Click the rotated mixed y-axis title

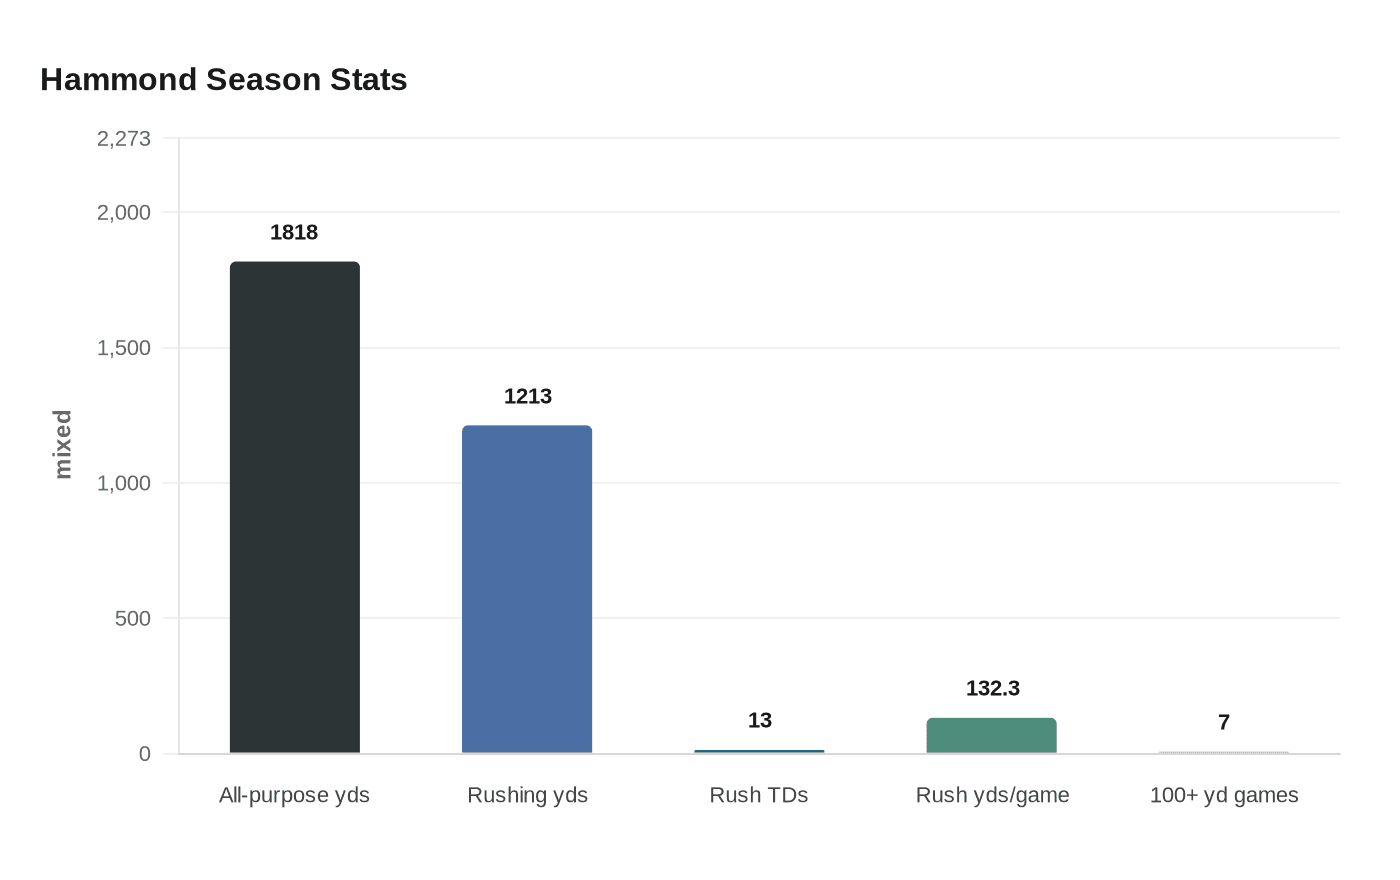[63, 444]
